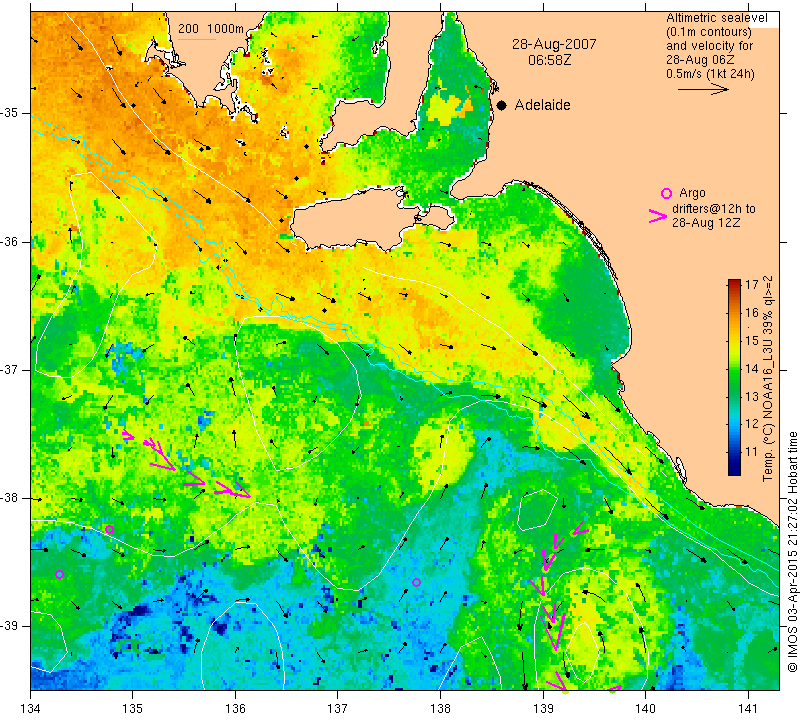The image size is (800, 720).
Task: Click the magenta drifter arrowhead in legend
Action: point(657,216)
